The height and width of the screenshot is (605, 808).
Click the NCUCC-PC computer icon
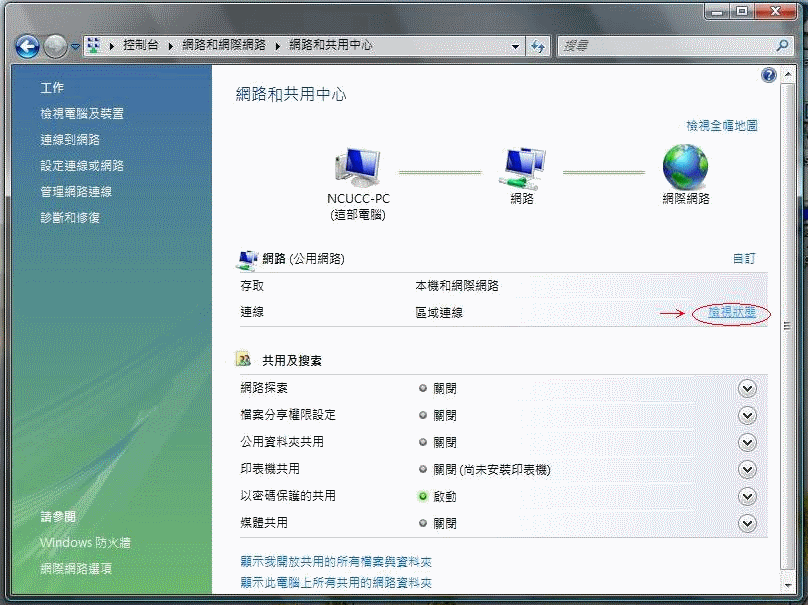[x=357, y=167]
